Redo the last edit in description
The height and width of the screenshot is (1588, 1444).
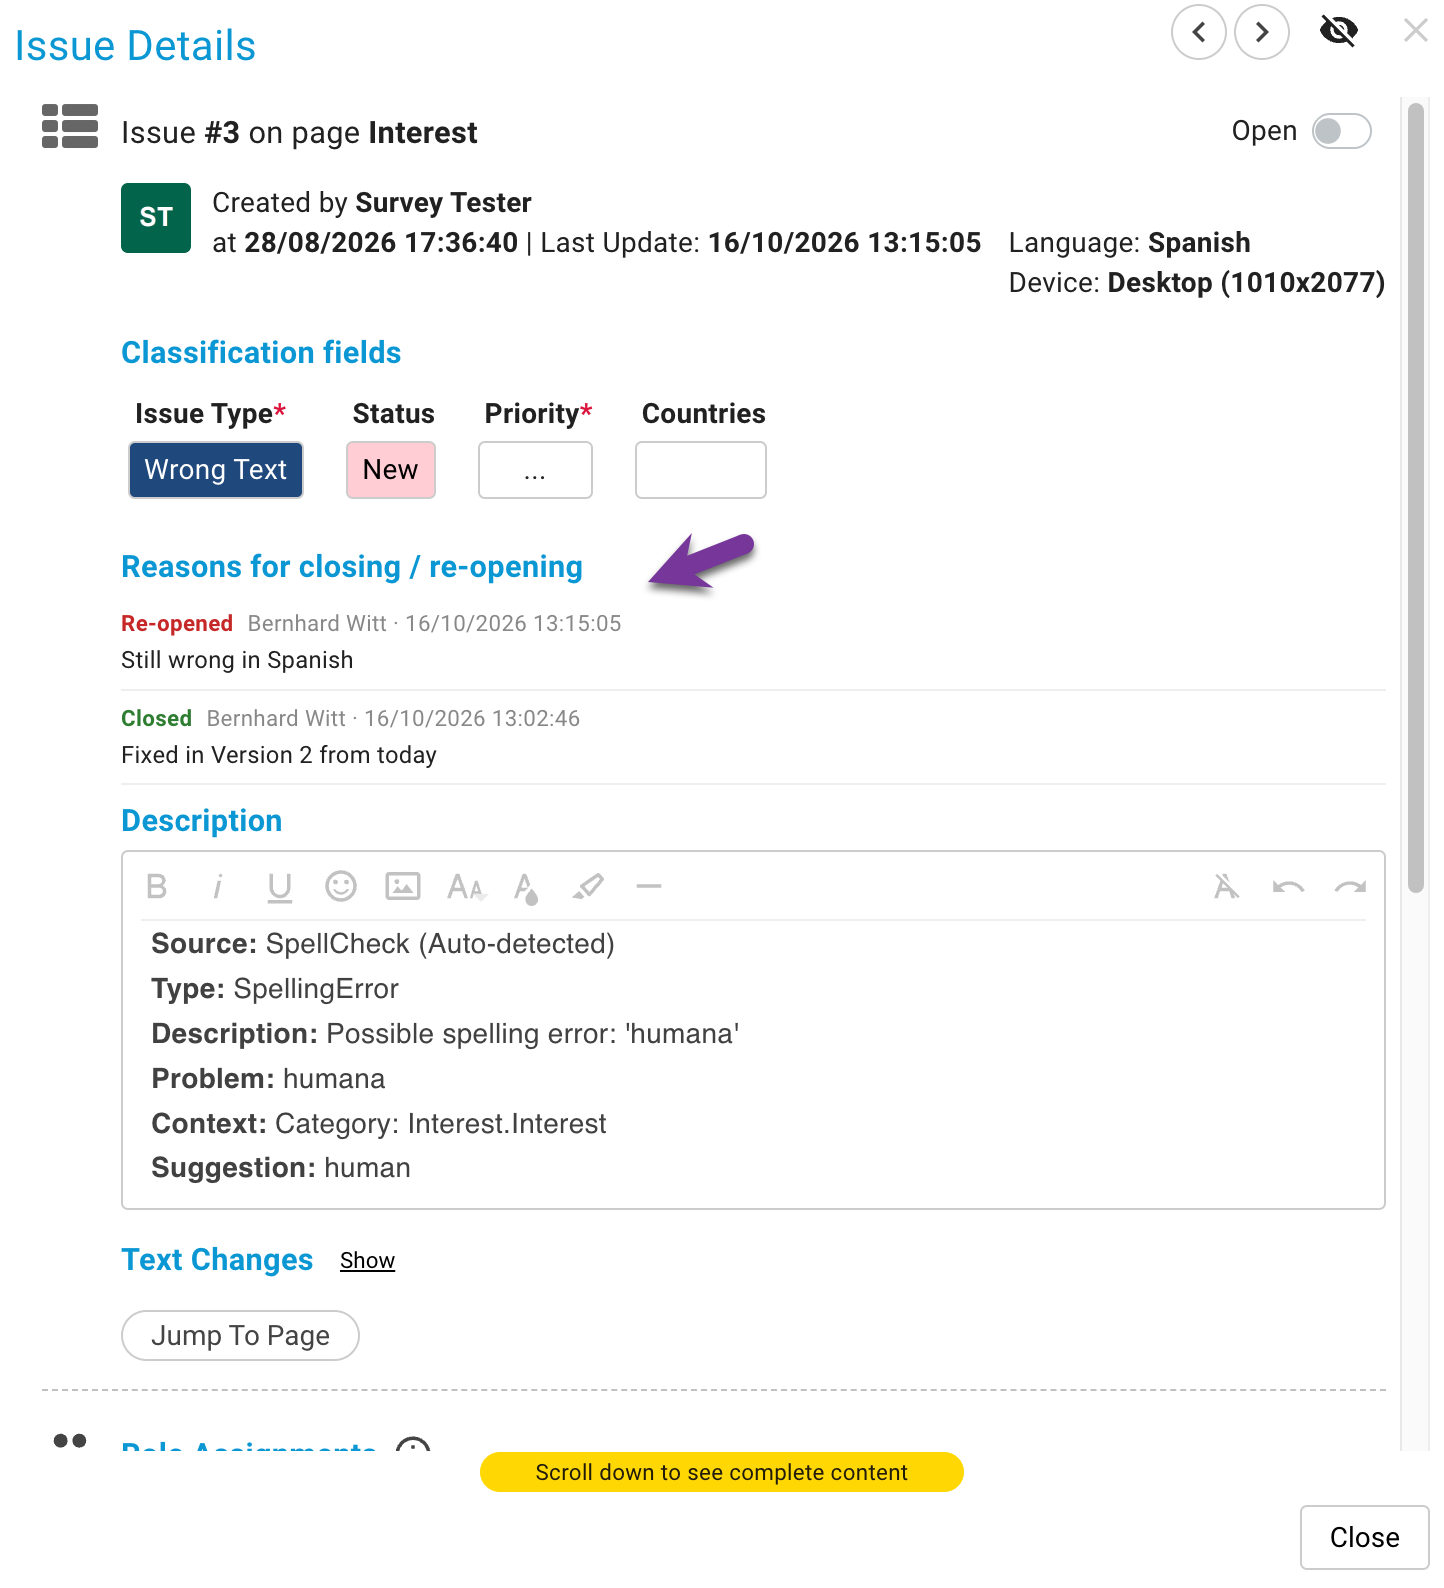1350,887
